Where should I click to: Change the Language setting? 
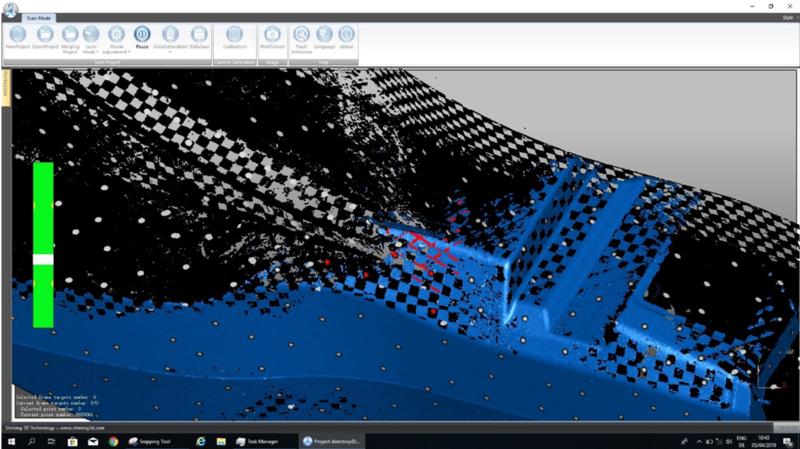pos(324,36)
